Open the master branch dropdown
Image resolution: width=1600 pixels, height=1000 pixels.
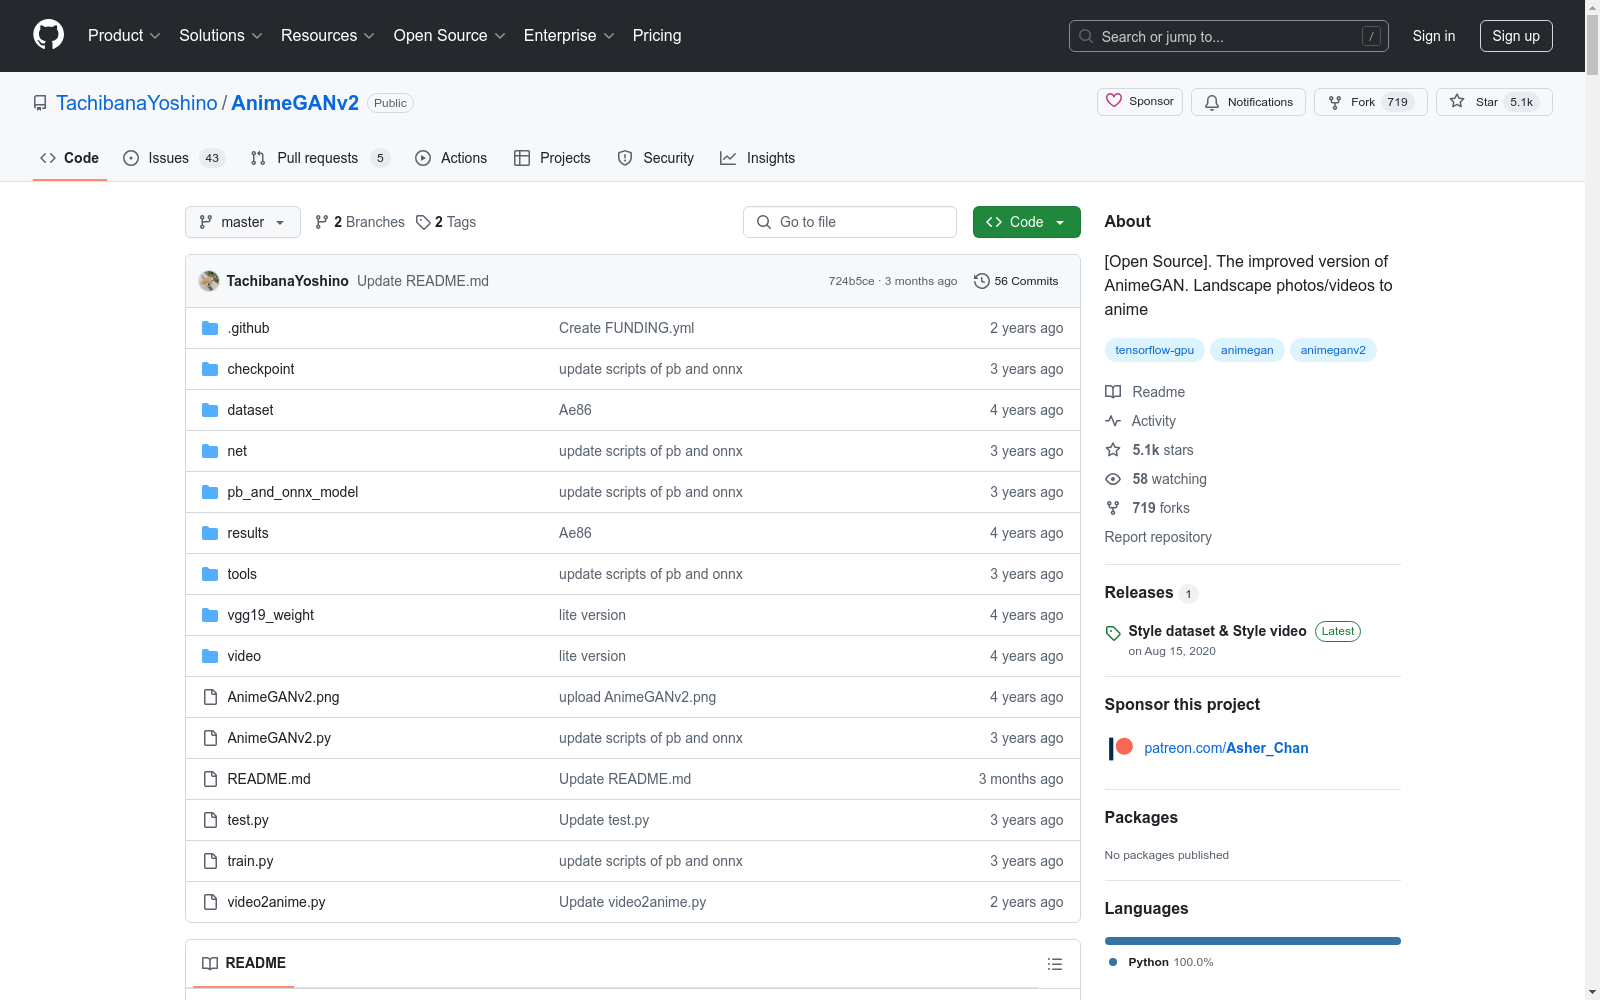pyautogui.click(x=243, y=222)
